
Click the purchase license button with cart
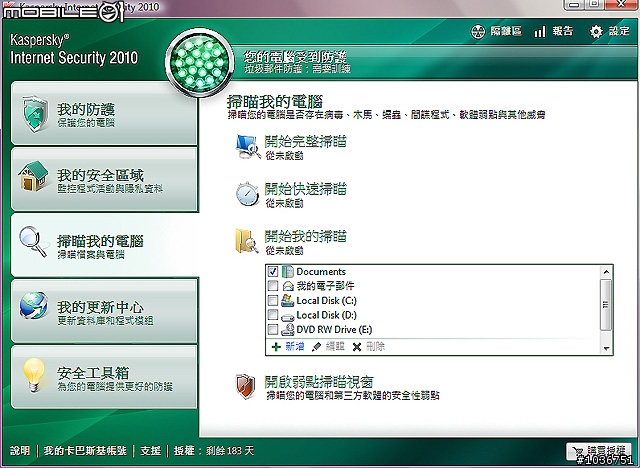coord(598,451)
